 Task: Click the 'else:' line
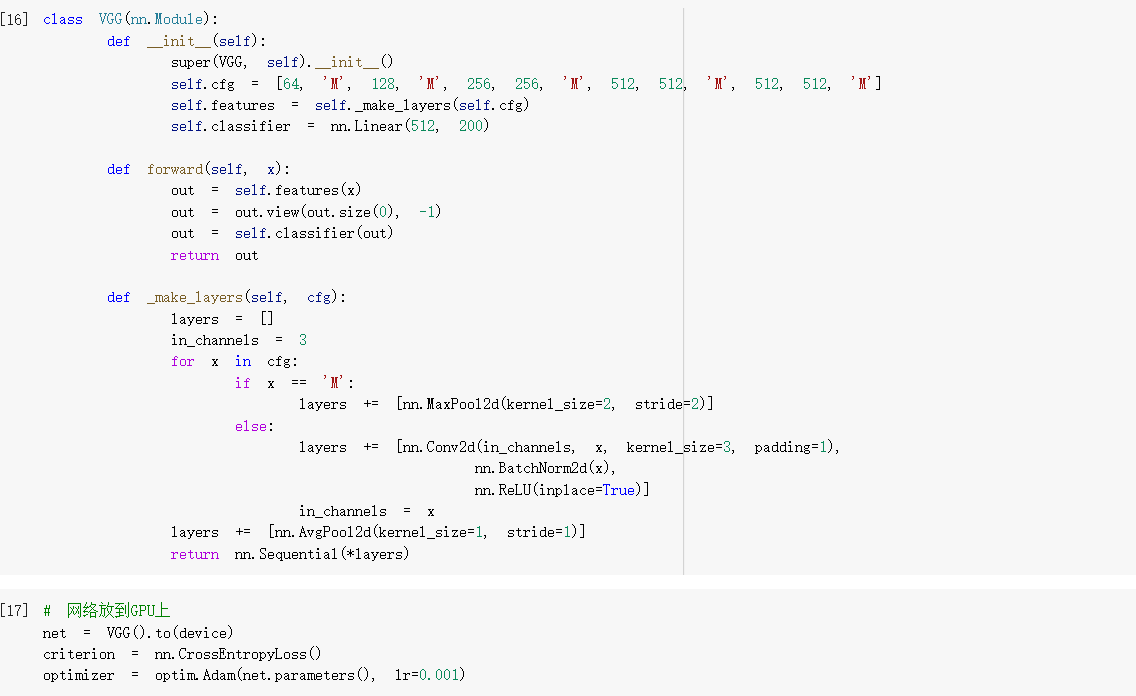coord(254,426)
